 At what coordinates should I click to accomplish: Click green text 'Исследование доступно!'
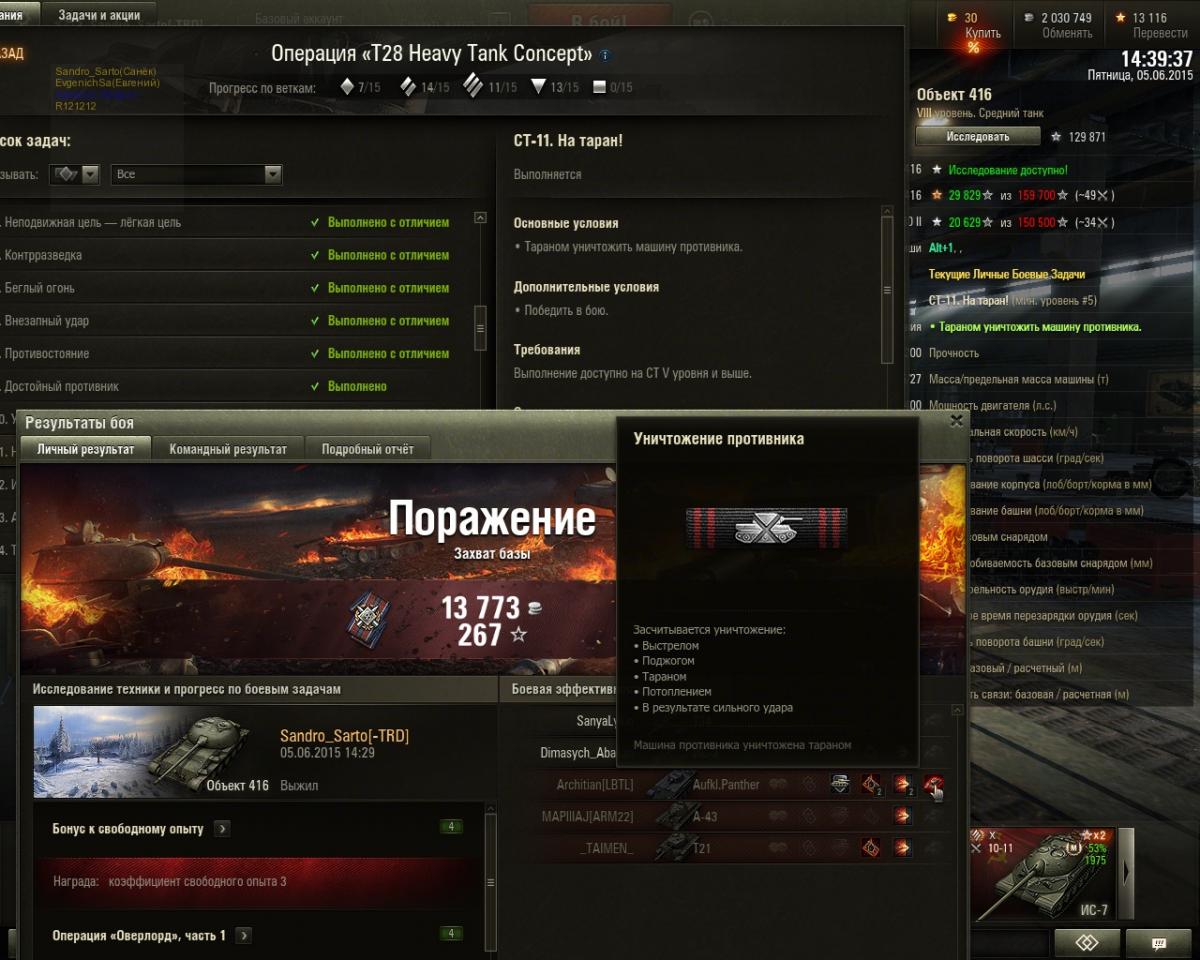coord(1008,170)
